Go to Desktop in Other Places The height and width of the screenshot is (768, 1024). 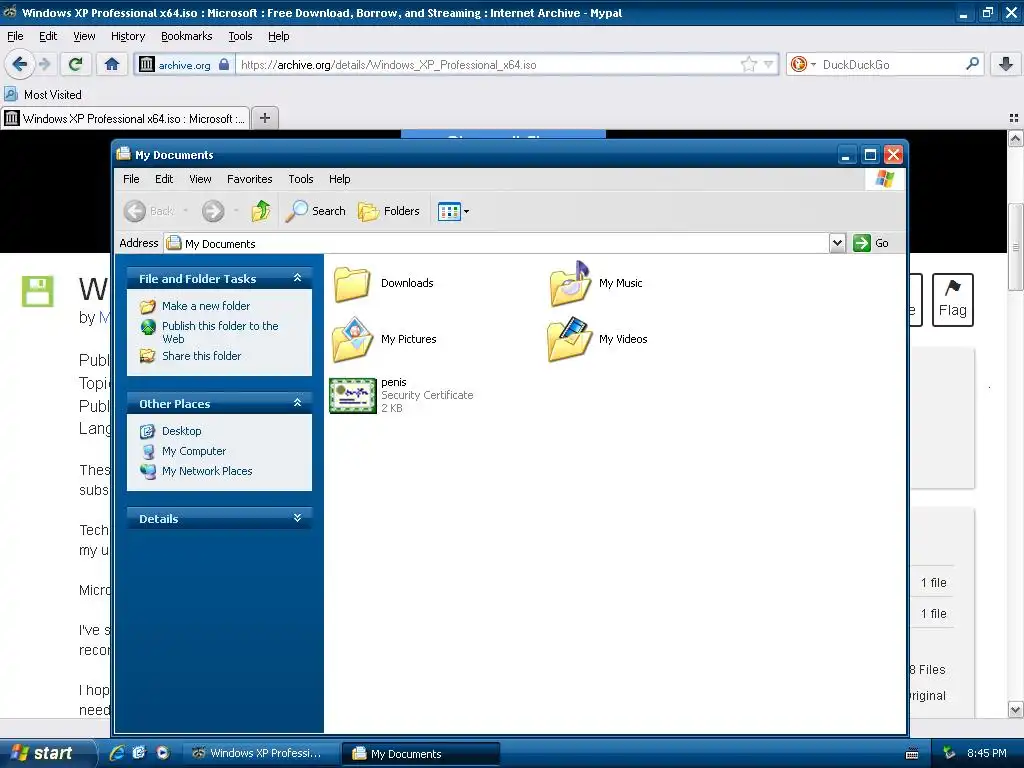coord(182,431)
